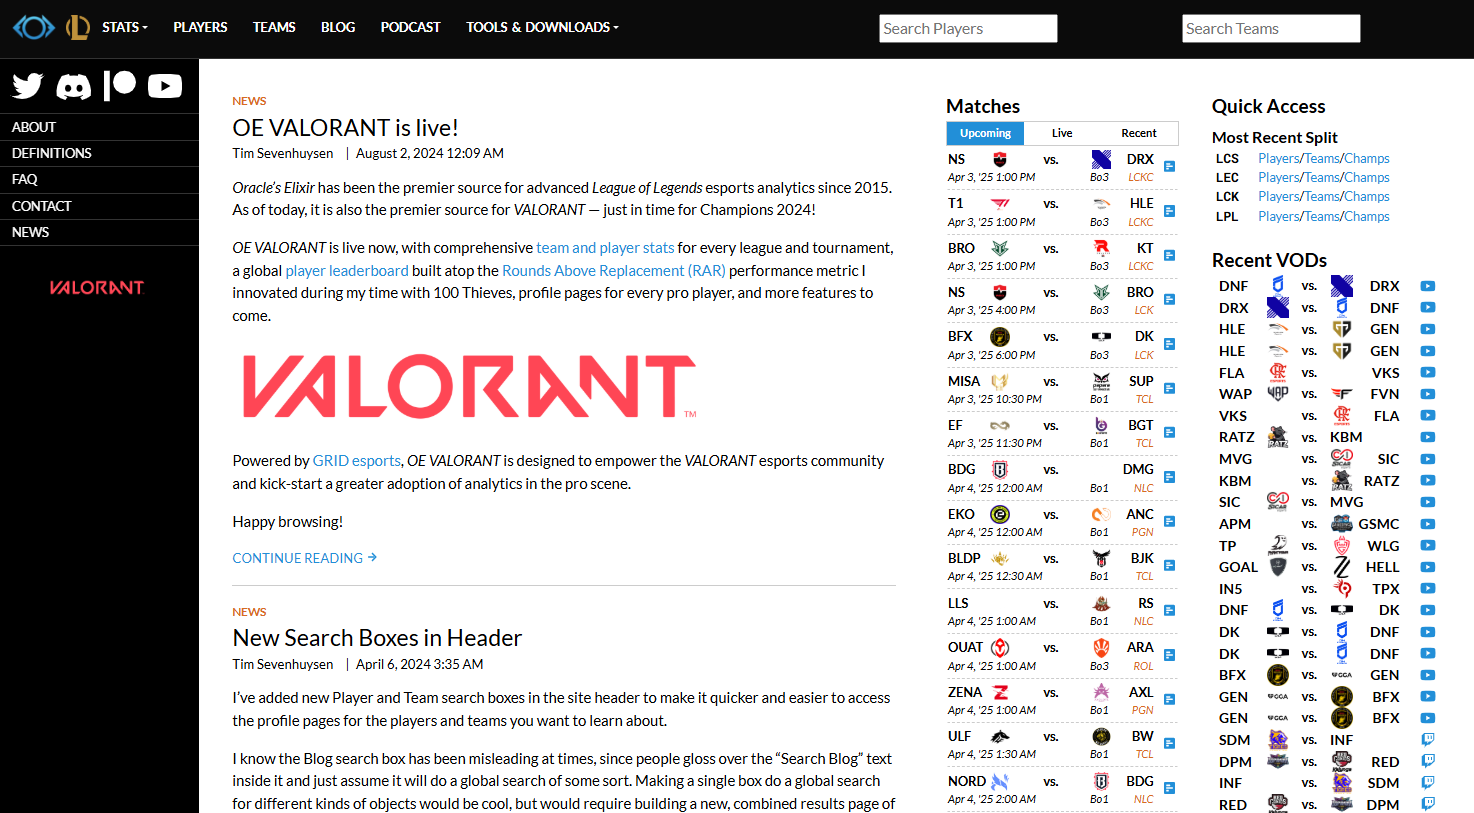Click the League of Legends logo icon
The height and width of the screenshot is (813, 1474).
pyautogui.click(x=78, y=27)
